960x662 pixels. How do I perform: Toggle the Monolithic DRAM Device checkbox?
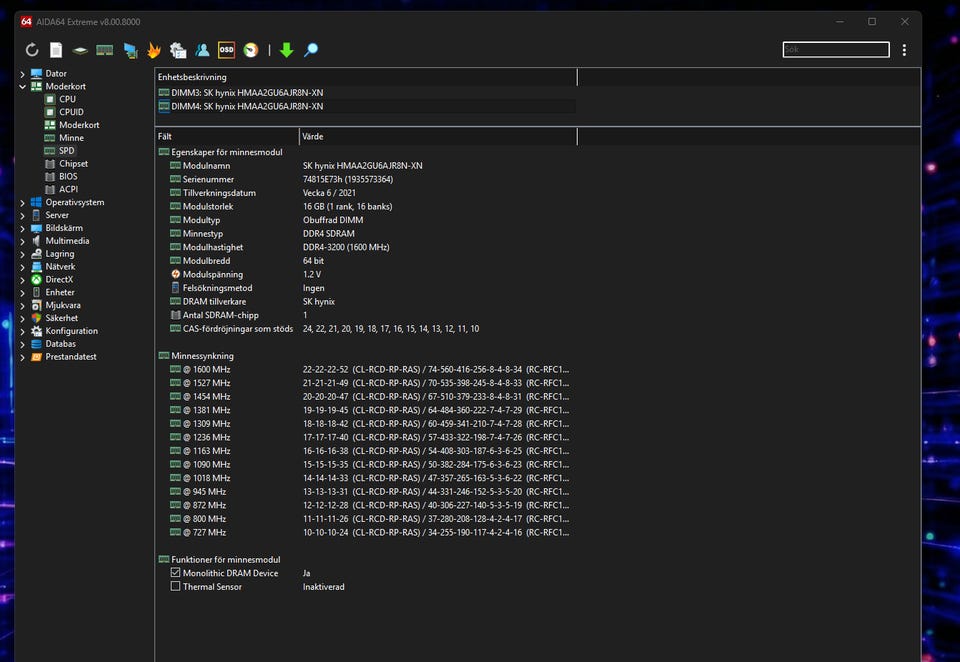[x=175, y=573]
